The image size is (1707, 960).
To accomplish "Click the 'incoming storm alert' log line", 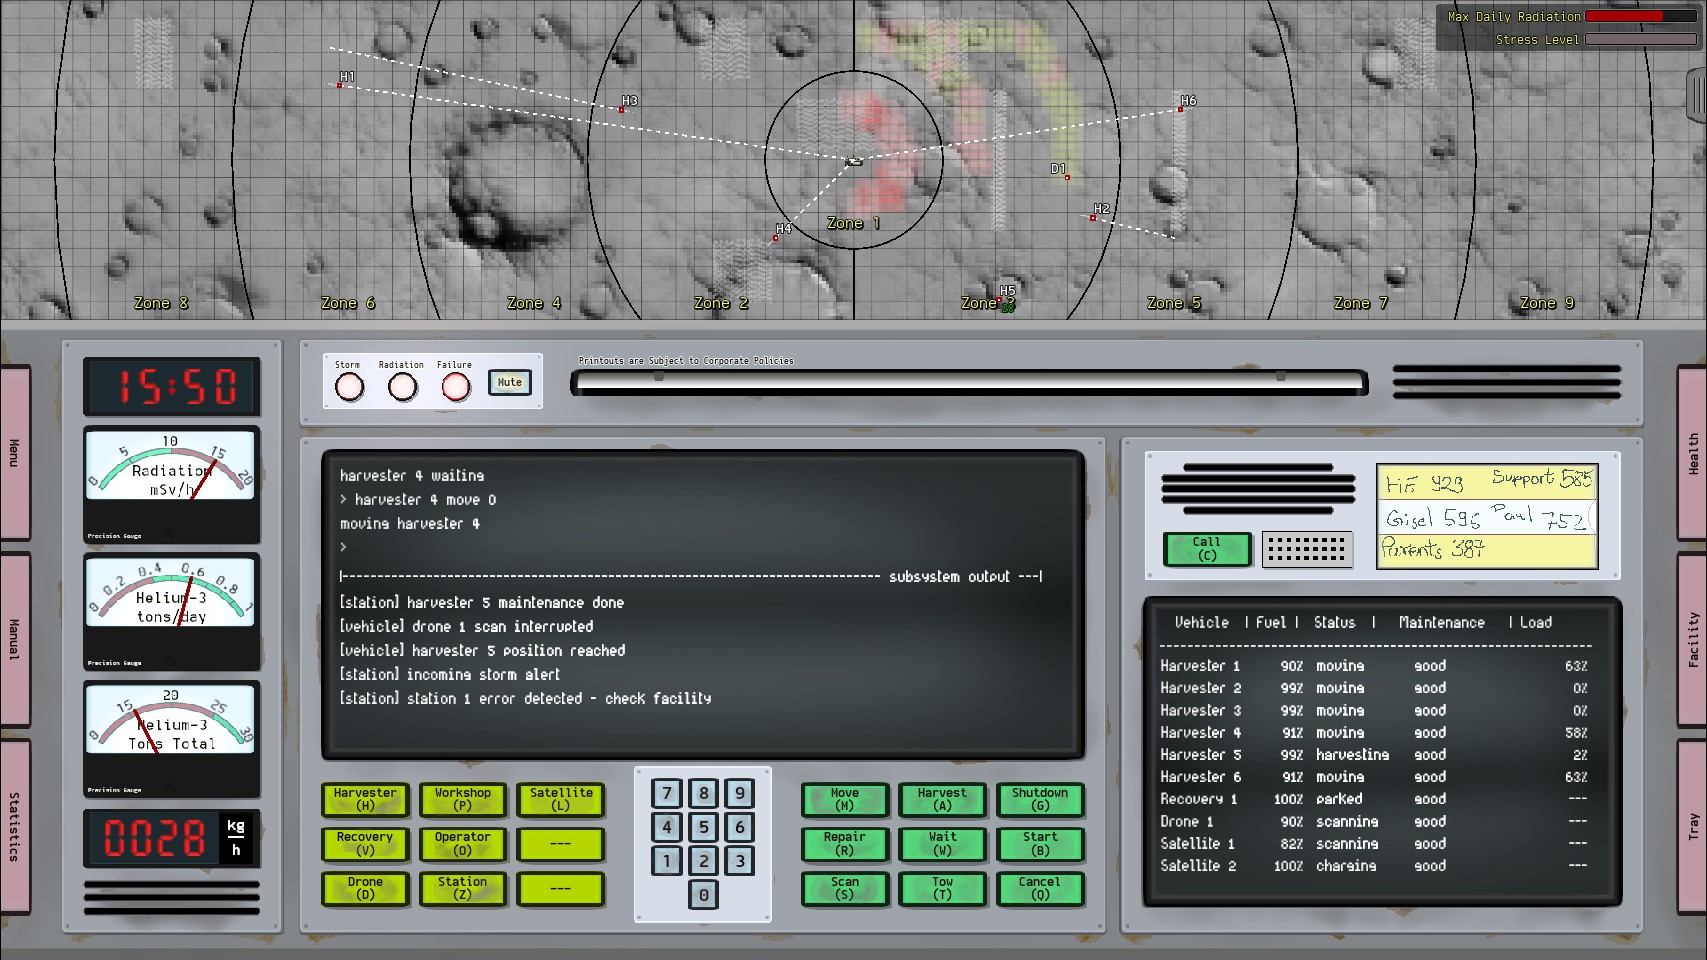I will tap(450, 675).
